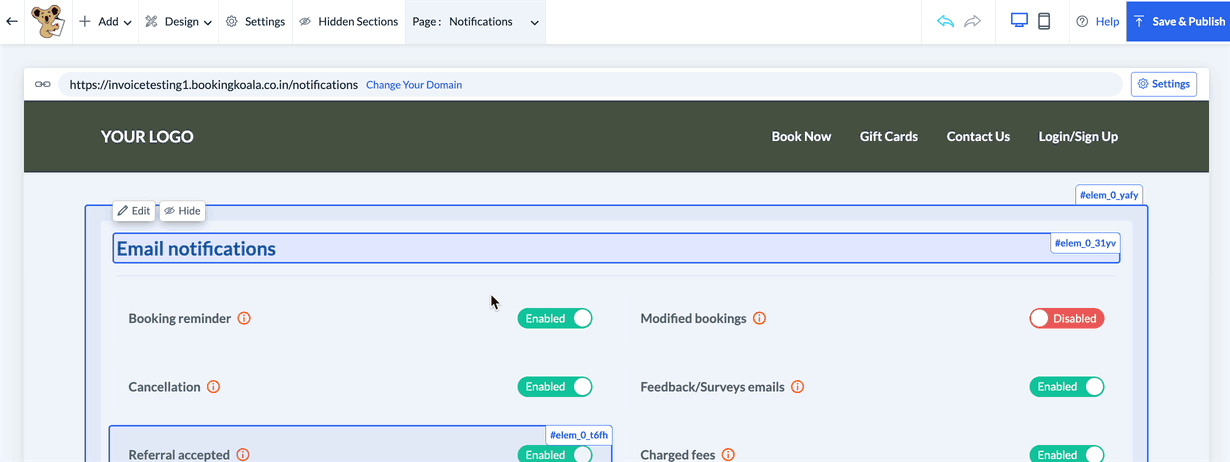Click the Change Your Domain link
Image resolution: width=1230 pixels, height=462 pixels.
coord(414,85)
